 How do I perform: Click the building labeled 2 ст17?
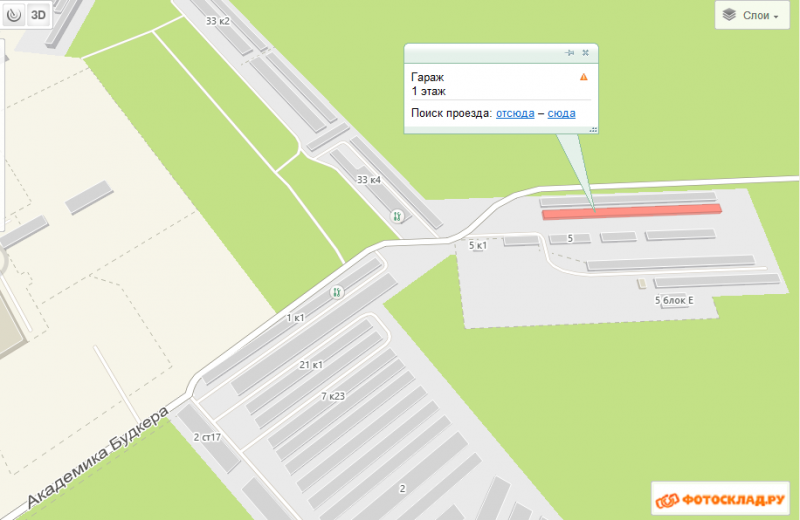click(x=207, y=437)
